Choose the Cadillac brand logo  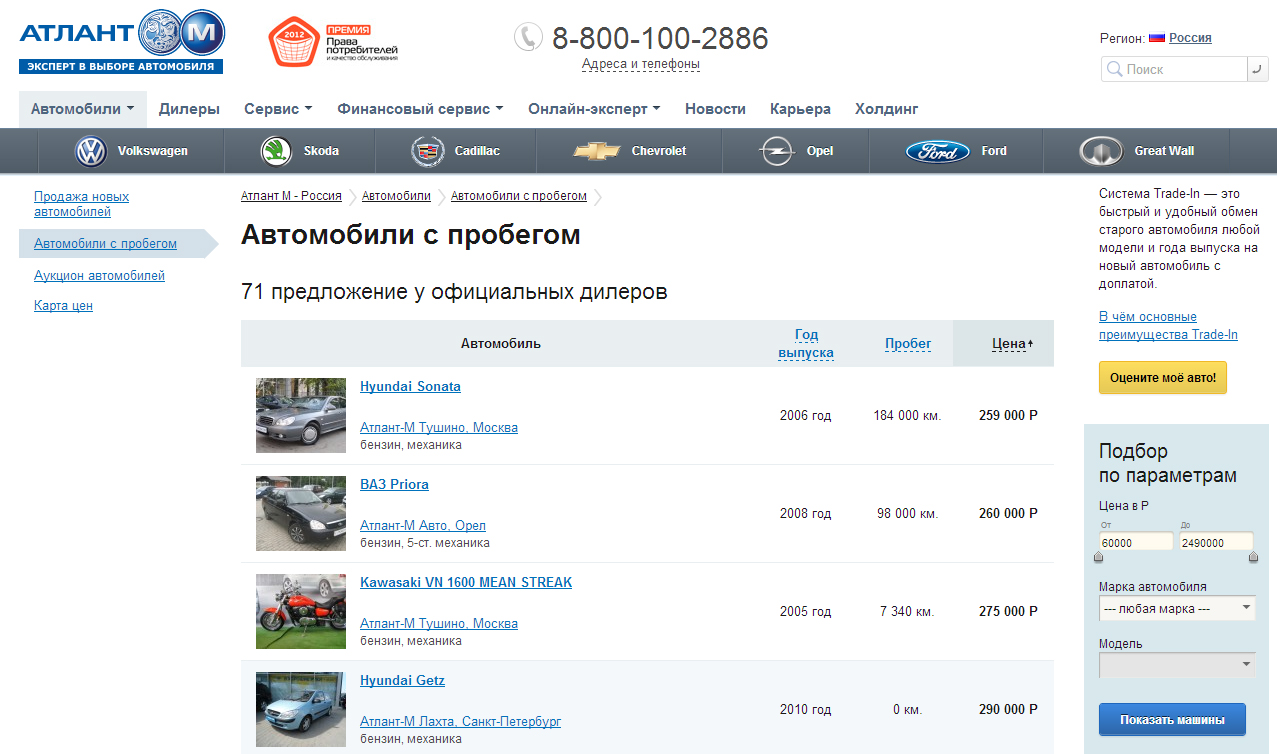tap(427, 151)
